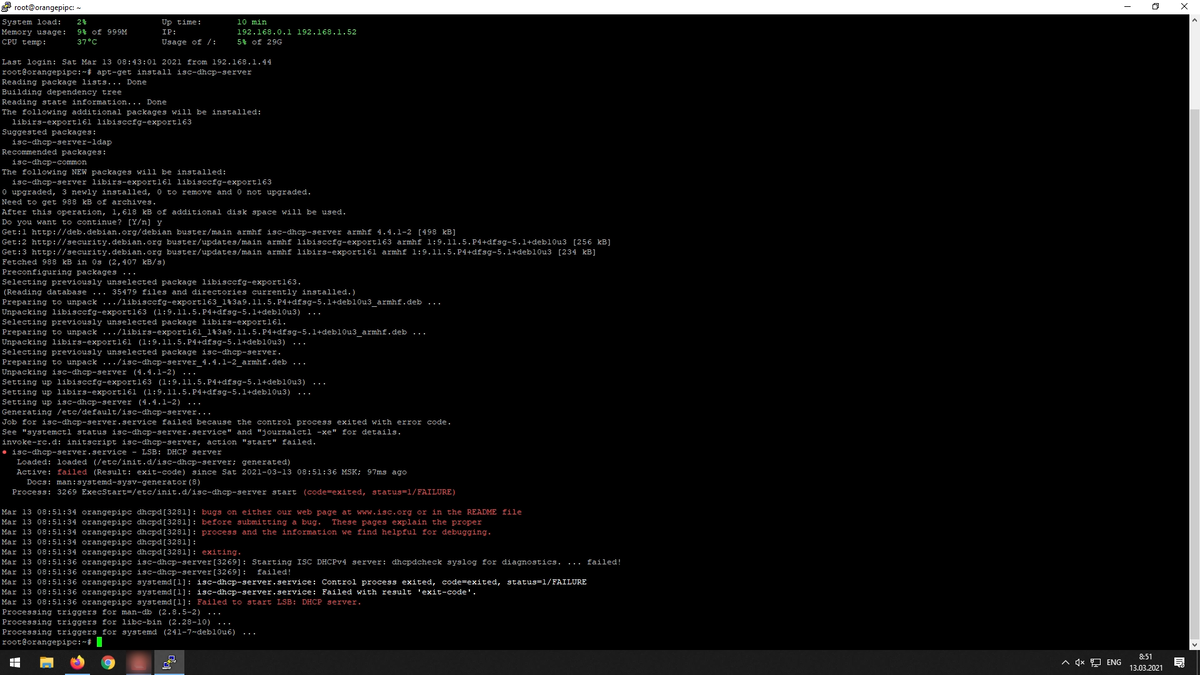1200x675 pixels.
Task: Restore down the PuTTY window
Action: tap(1156, 7)
